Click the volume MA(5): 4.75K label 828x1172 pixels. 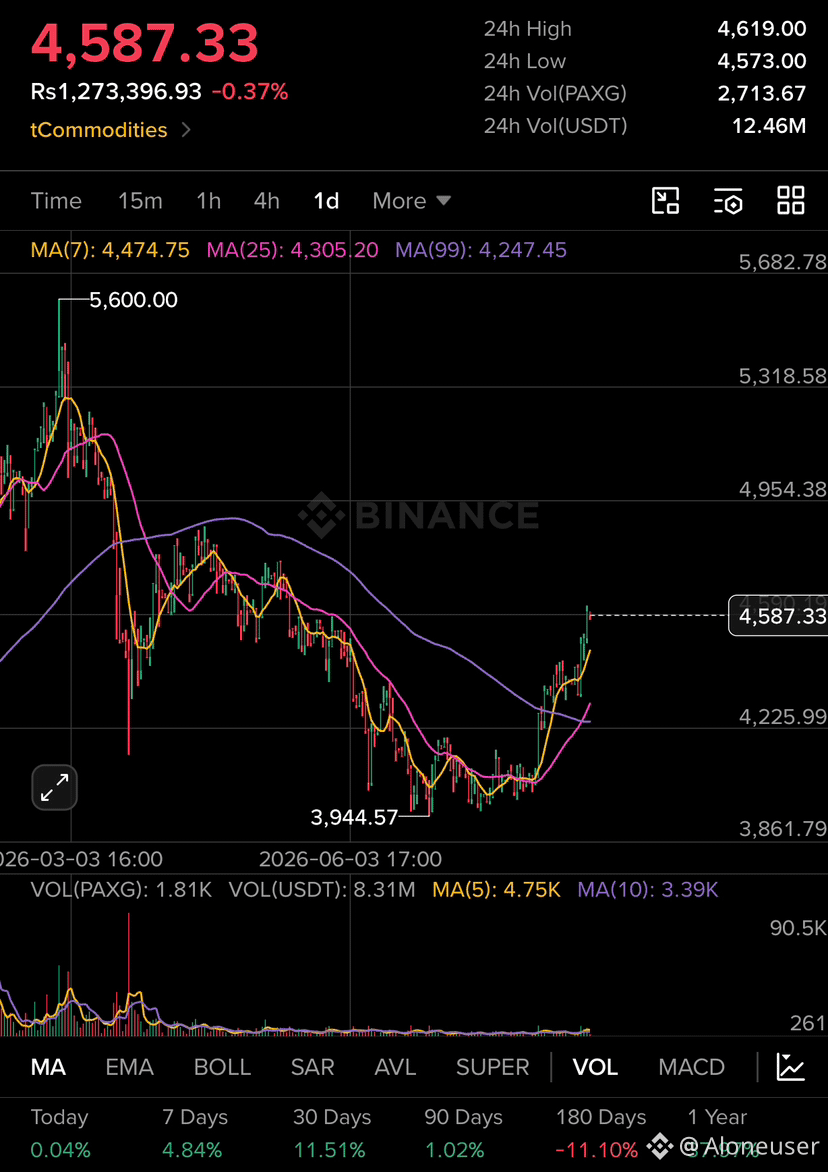pos(496,889)
